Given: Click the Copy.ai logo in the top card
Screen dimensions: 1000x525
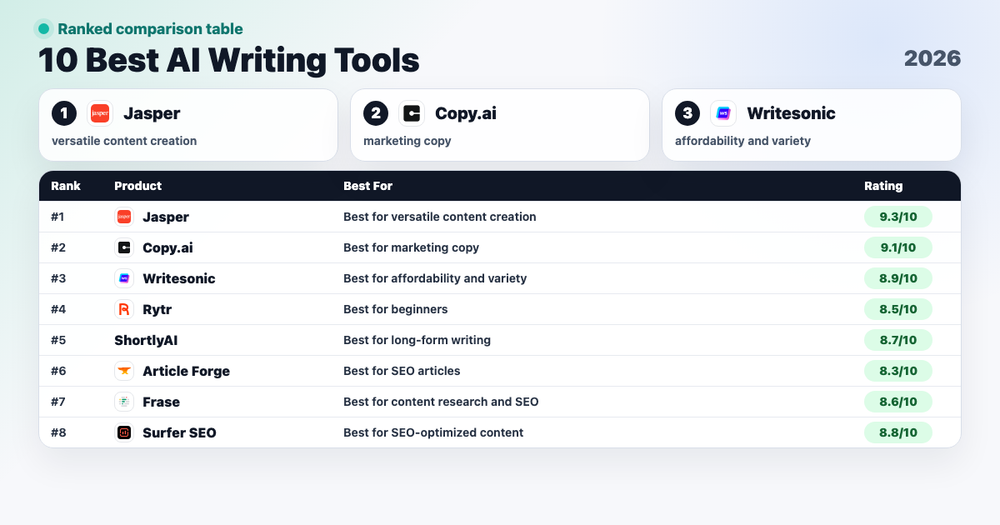Looking at the screenshot, I should [x=411, y=114].
